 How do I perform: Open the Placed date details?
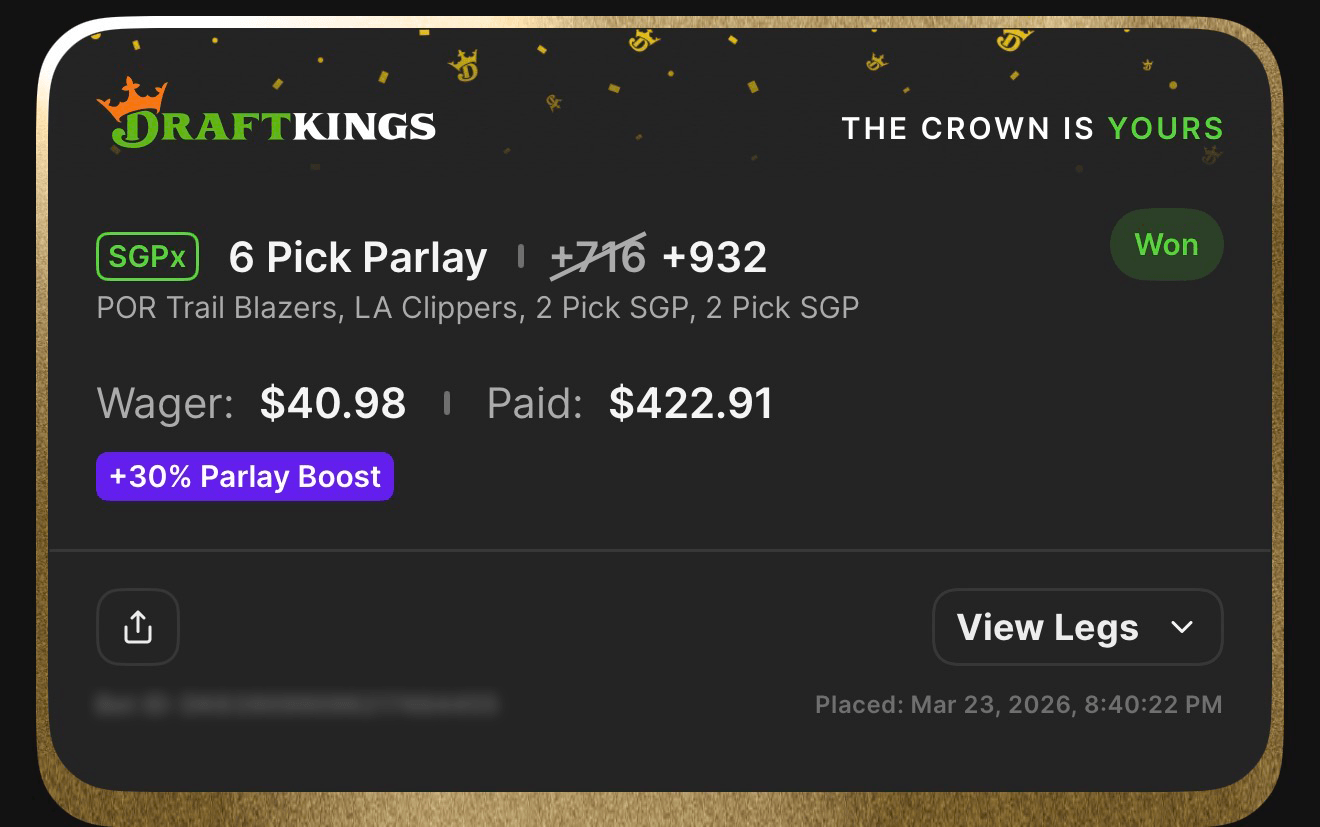[1019, 704]
